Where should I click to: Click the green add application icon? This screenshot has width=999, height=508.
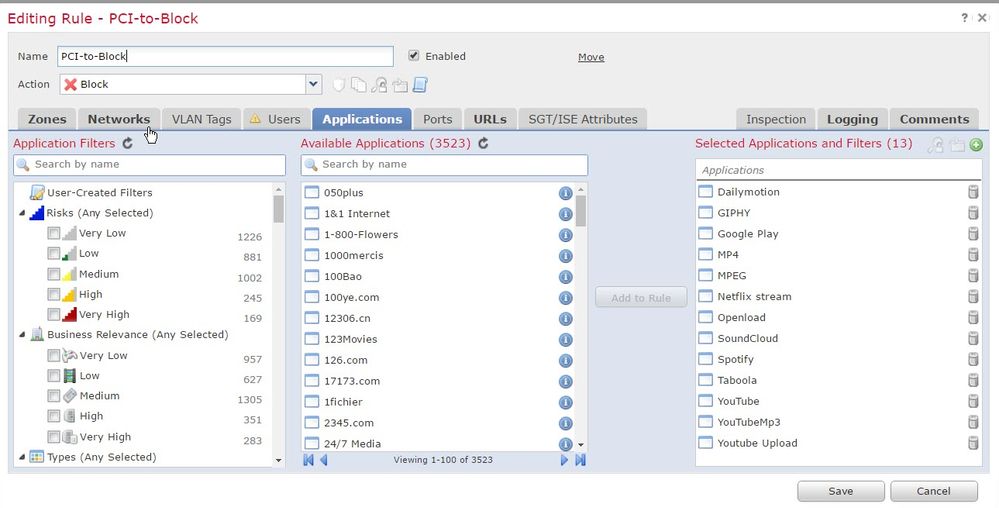click(975, 145)
